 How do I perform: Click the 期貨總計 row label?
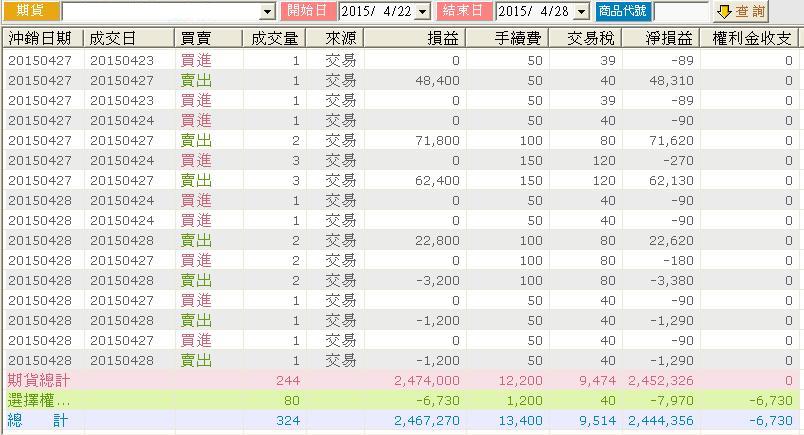pyautogui.click(x=38, y=381)
